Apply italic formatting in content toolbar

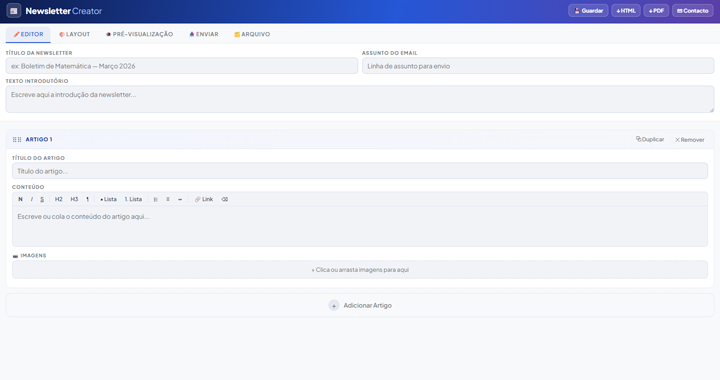[x=32, y=199]
